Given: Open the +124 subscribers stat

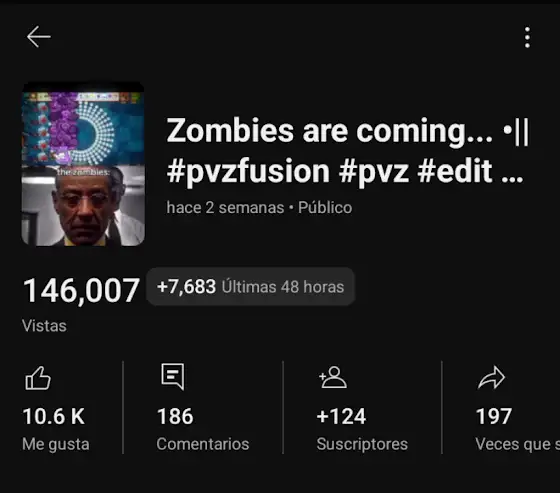Looking at the screenshot, I should coord(341,417).
